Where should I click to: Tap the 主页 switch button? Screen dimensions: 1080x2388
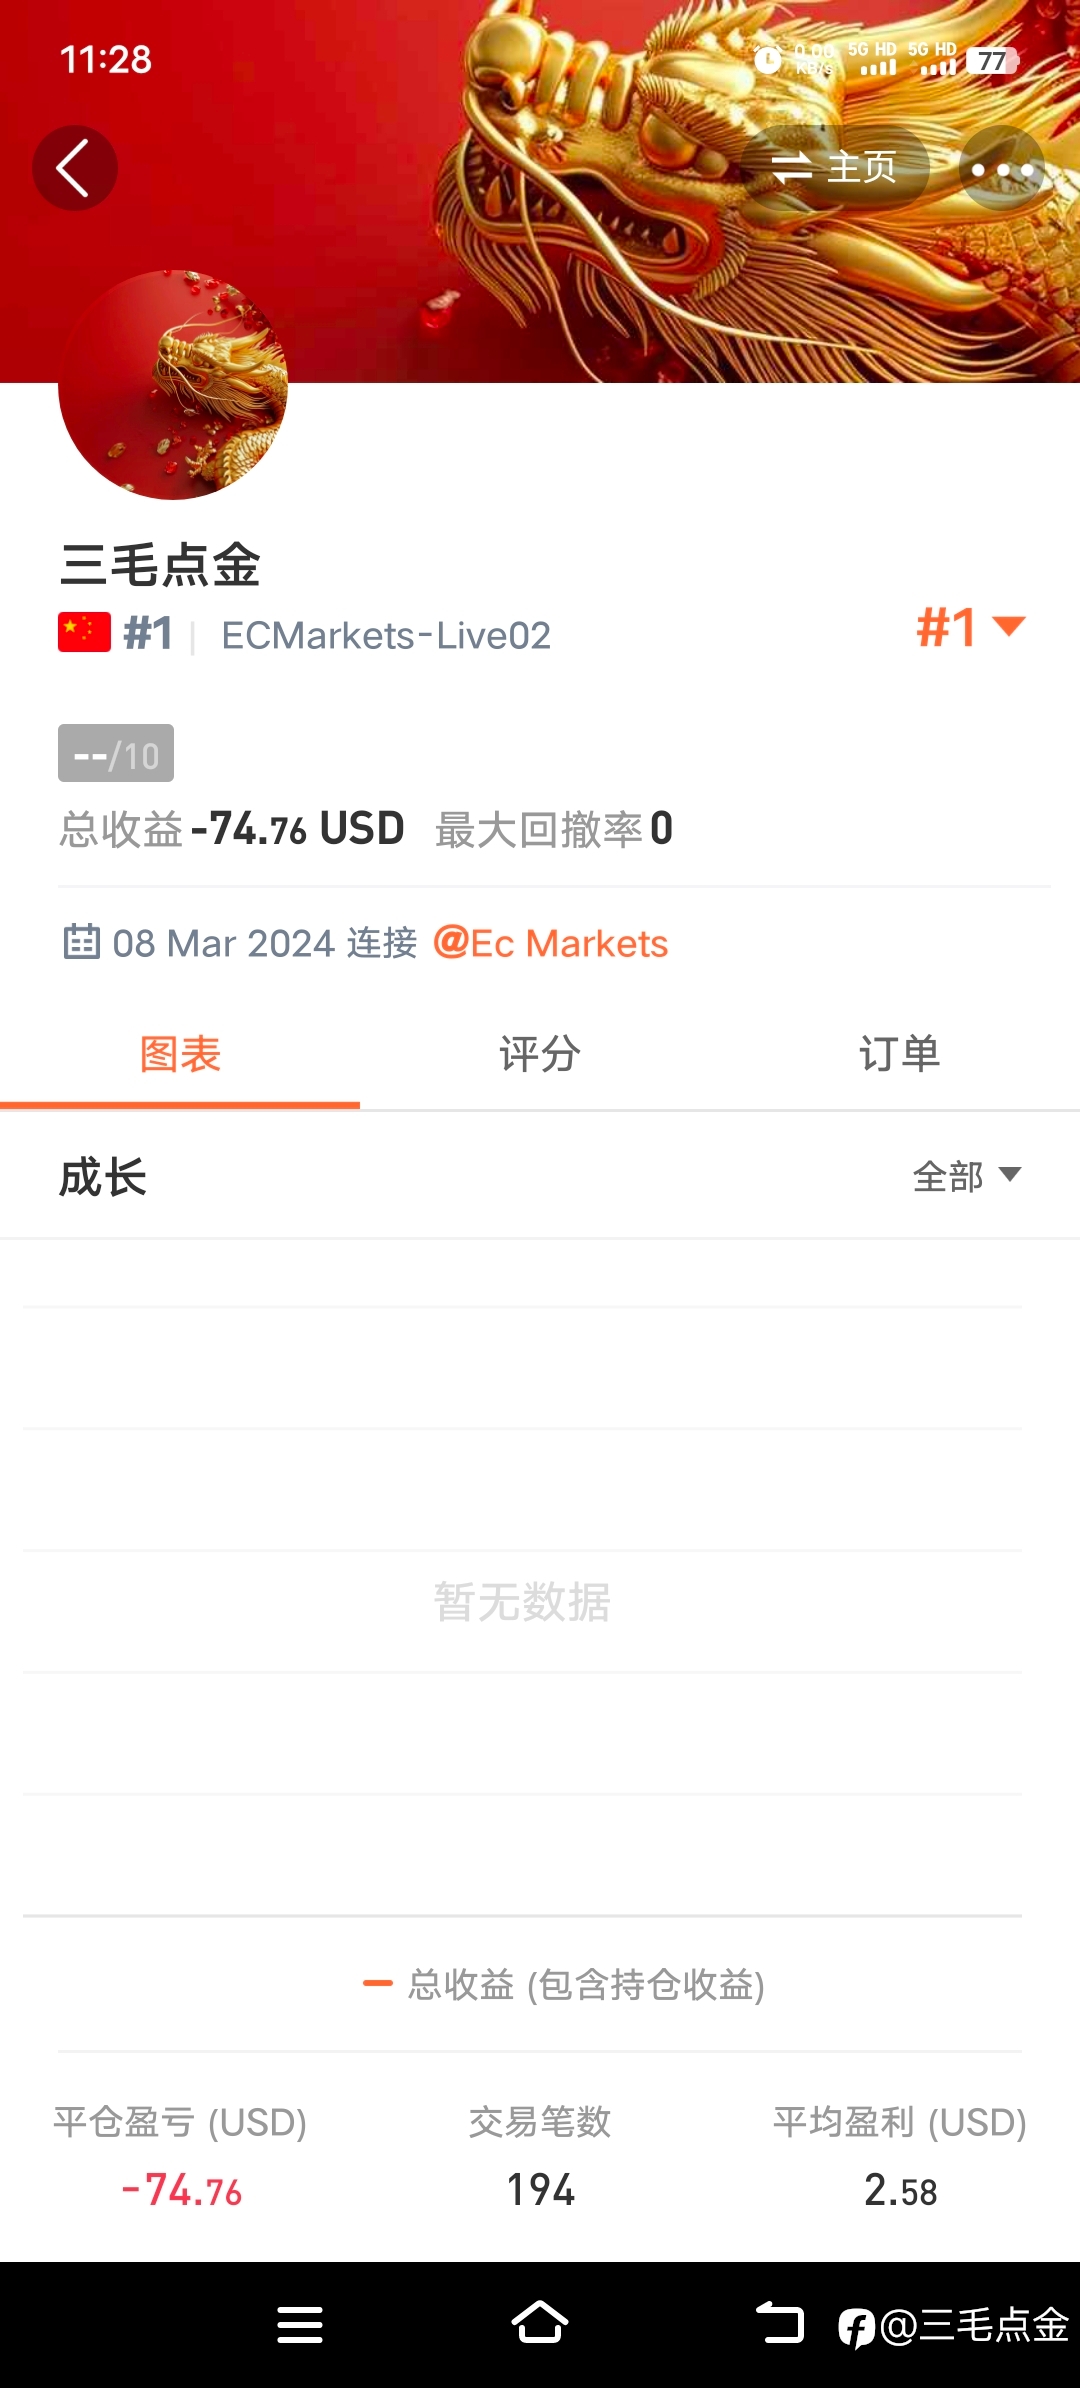(x=835, y=168)
